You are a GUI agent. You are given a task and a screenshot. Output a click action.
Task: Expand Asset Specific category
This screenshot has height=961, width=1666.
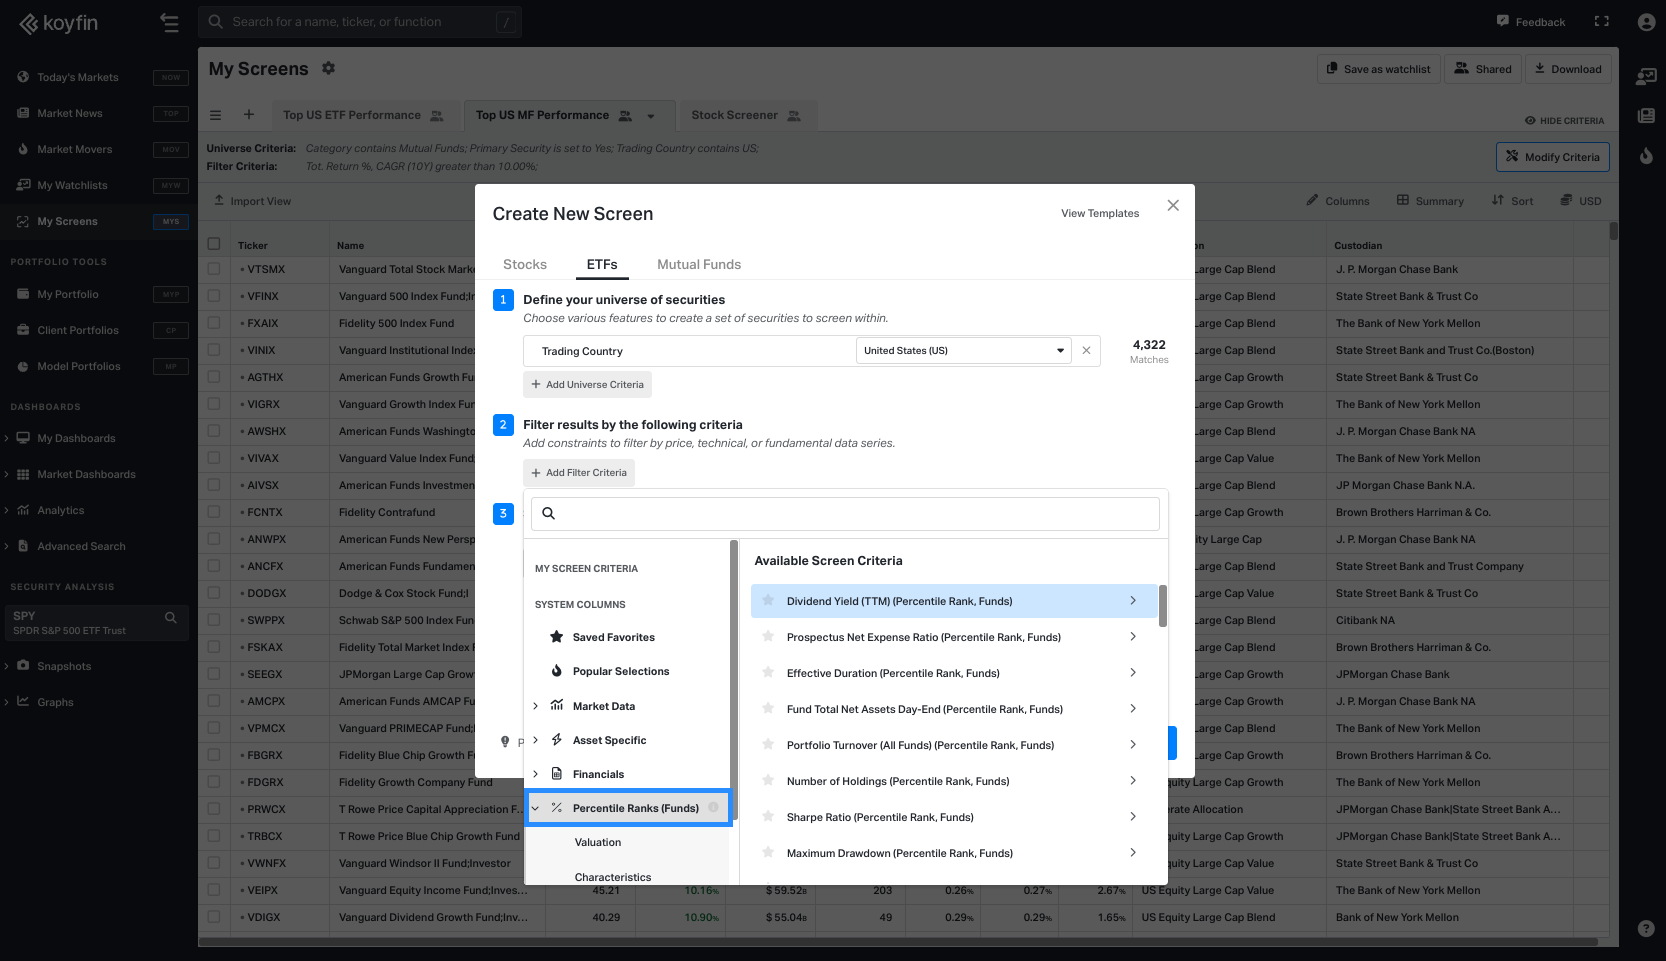(x=536, y=740)
